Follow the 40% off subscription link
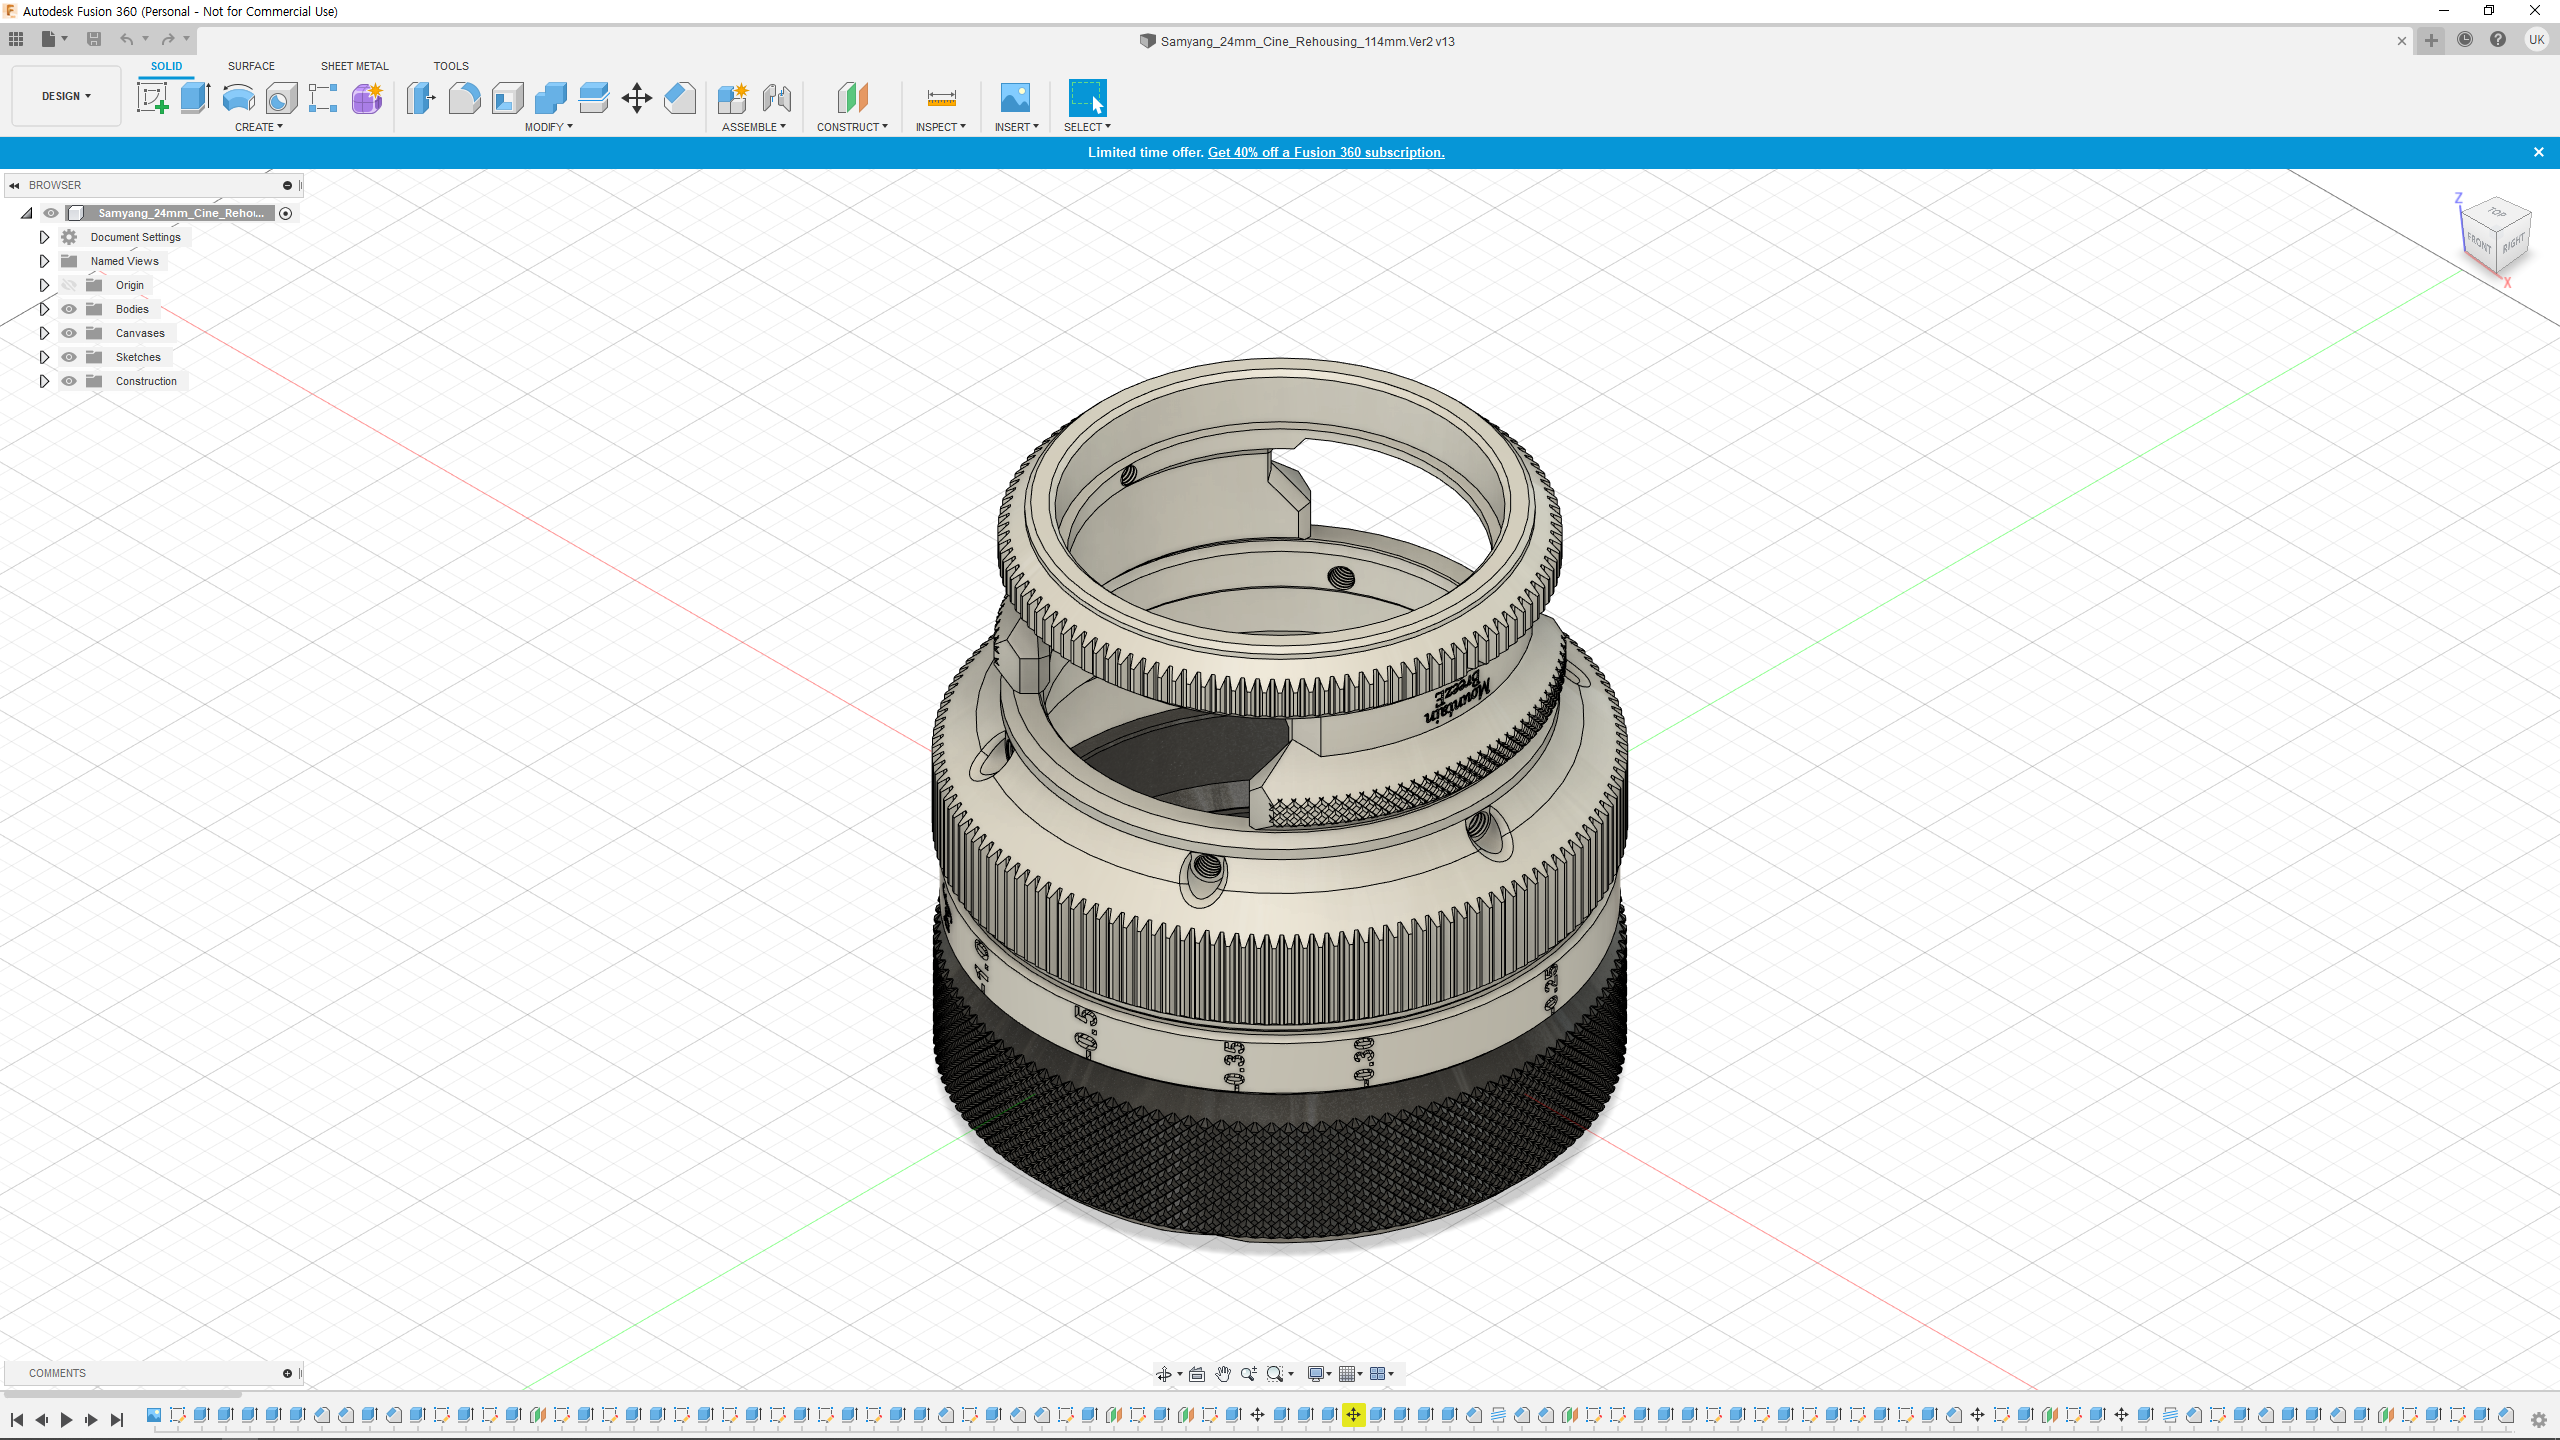This screenshot has width=2560, height=1440. coord(1325,152)
